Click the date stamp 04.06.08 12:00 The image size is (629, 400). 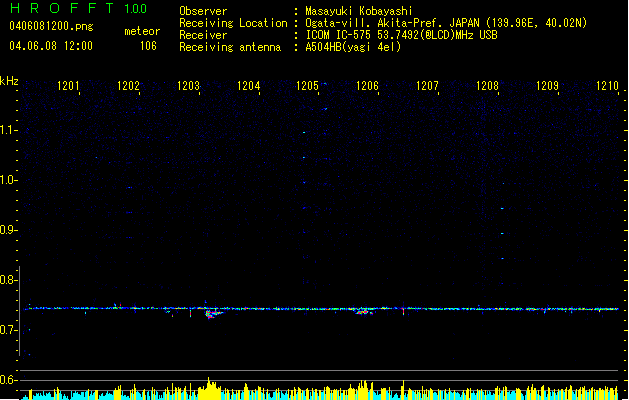pos(51,46)
